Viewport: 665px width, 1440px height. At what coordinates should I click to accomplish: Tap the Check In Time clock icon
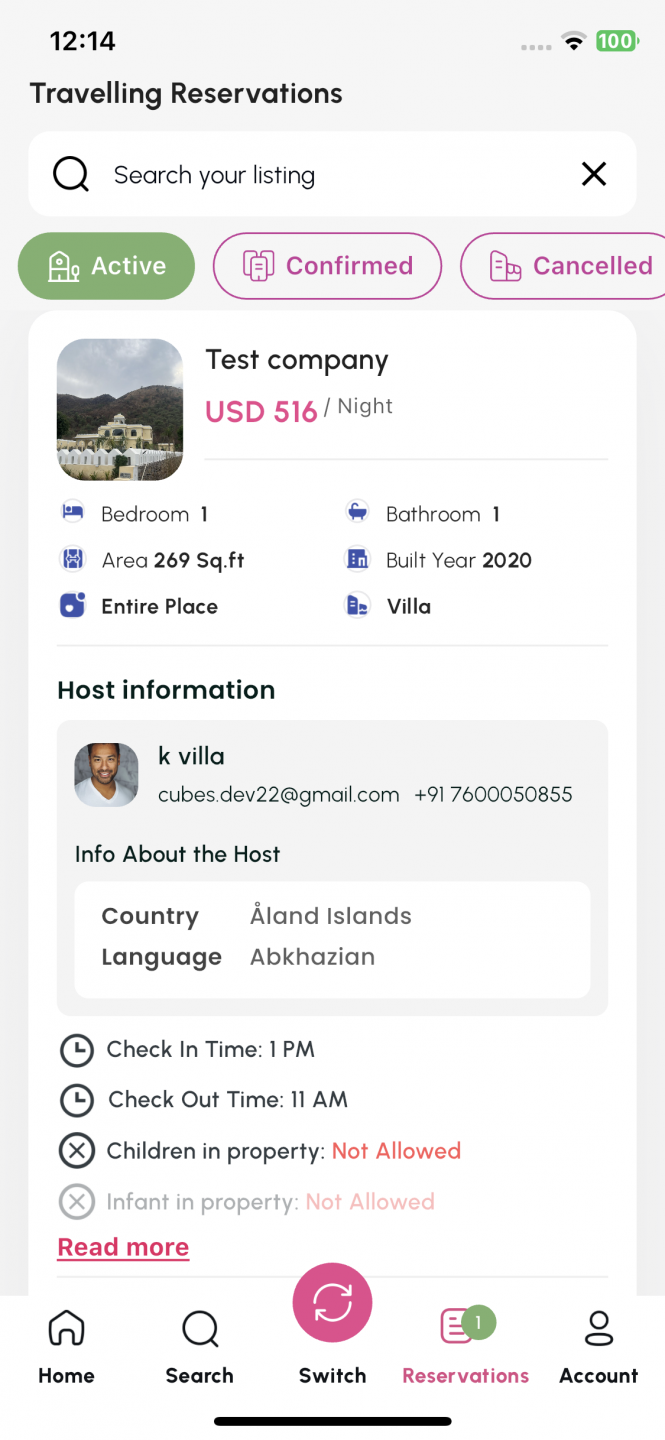76,1050
